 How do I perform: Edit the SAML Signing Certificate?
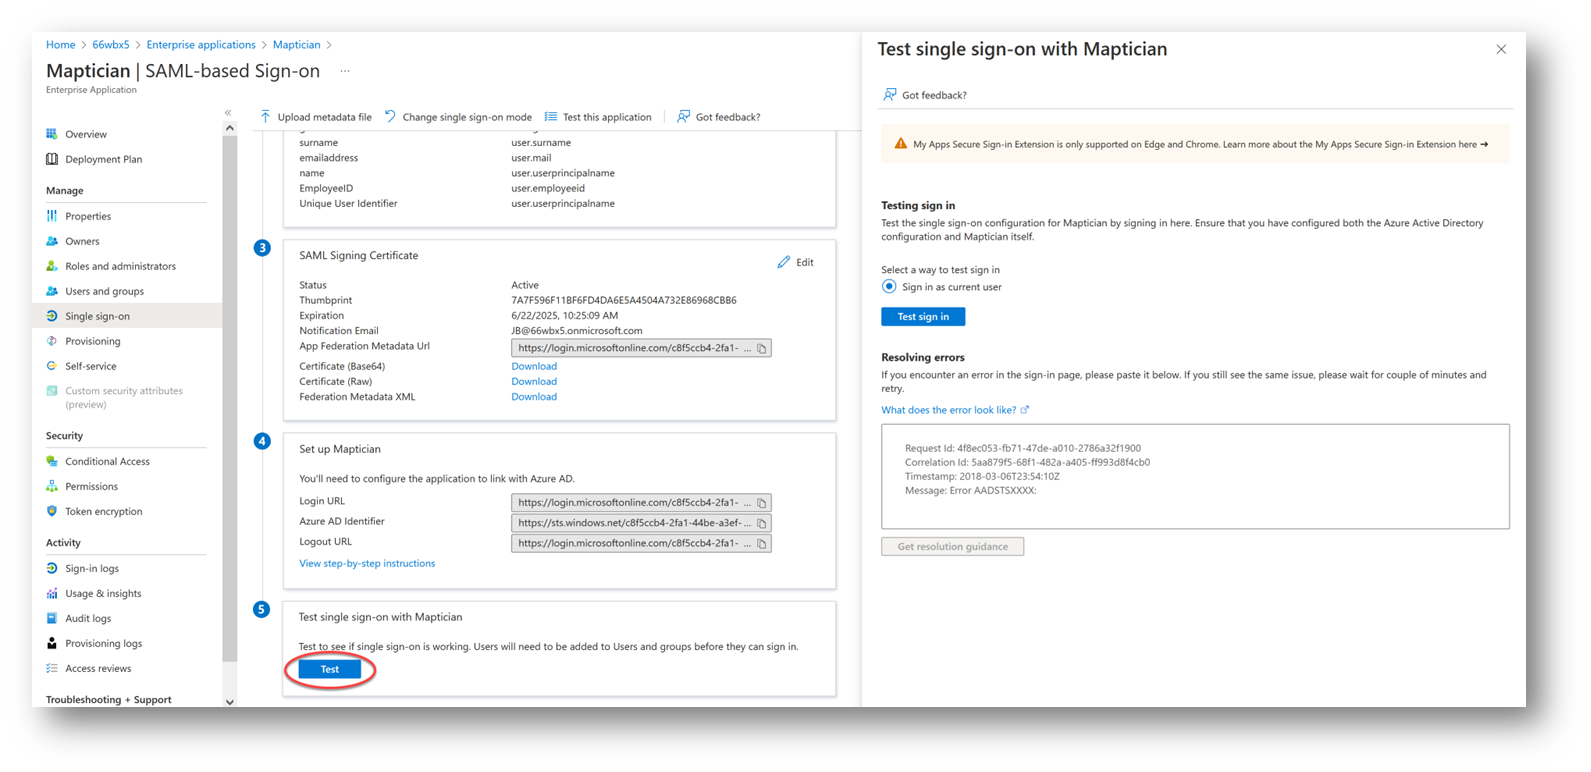796,262
